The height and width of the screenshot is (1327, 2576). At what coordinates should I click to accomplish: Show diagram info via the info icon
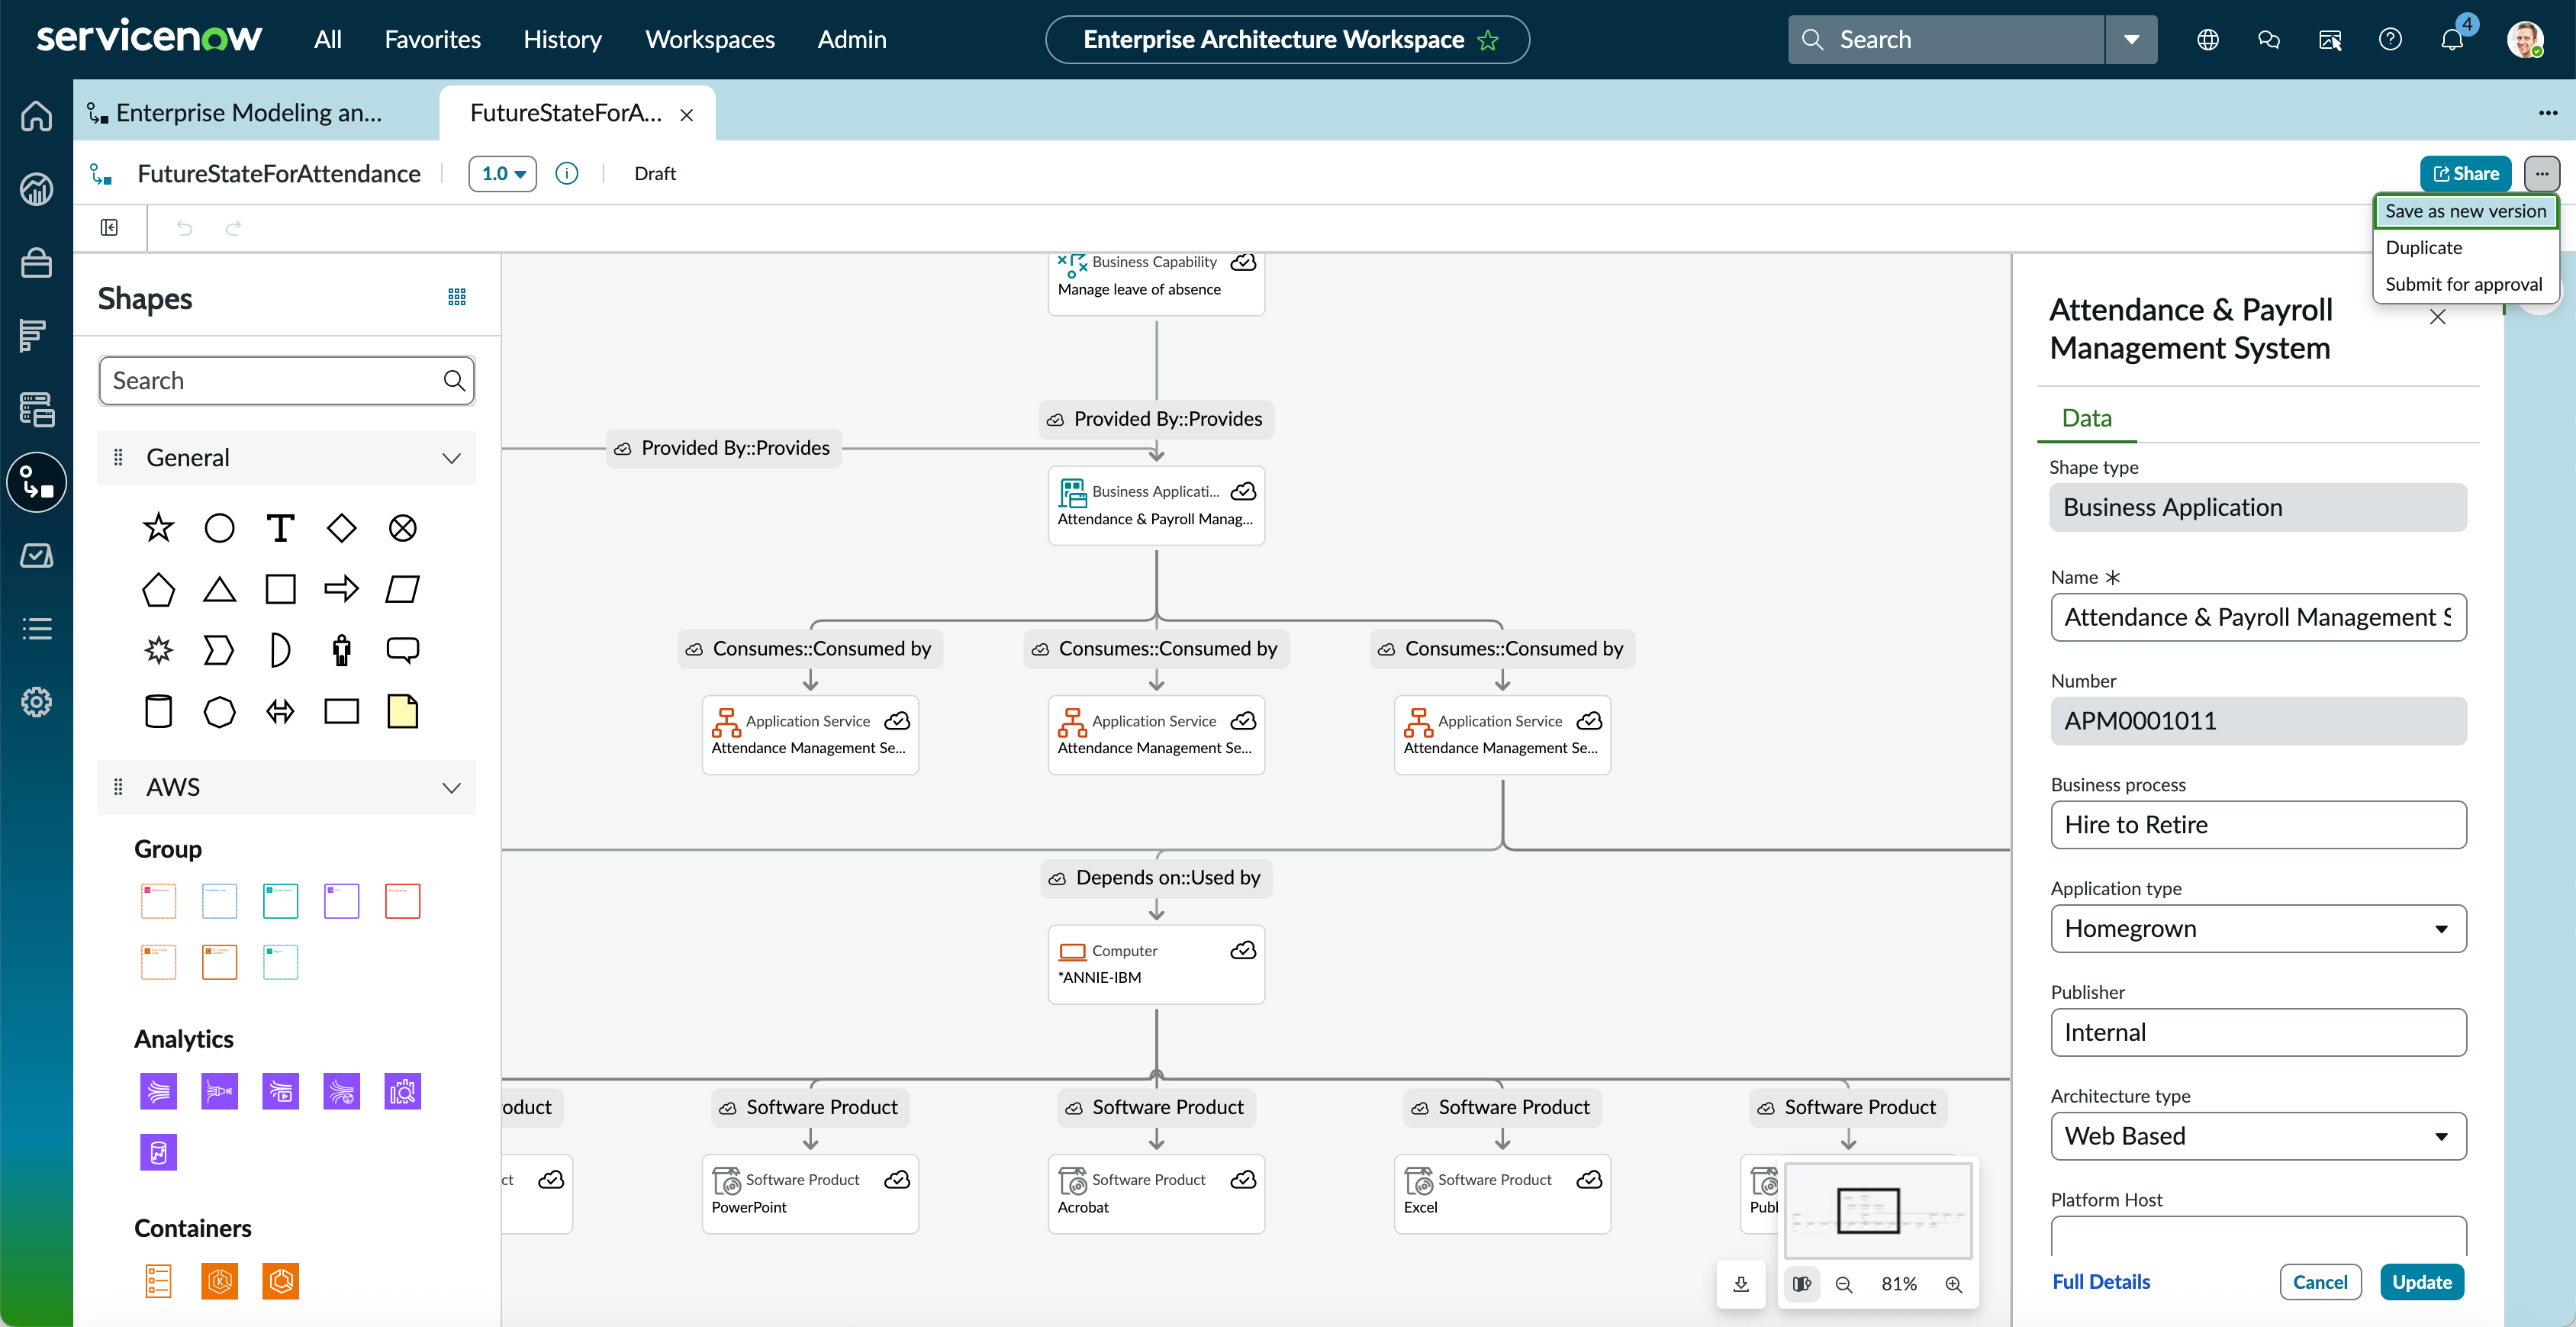(566, 174)
